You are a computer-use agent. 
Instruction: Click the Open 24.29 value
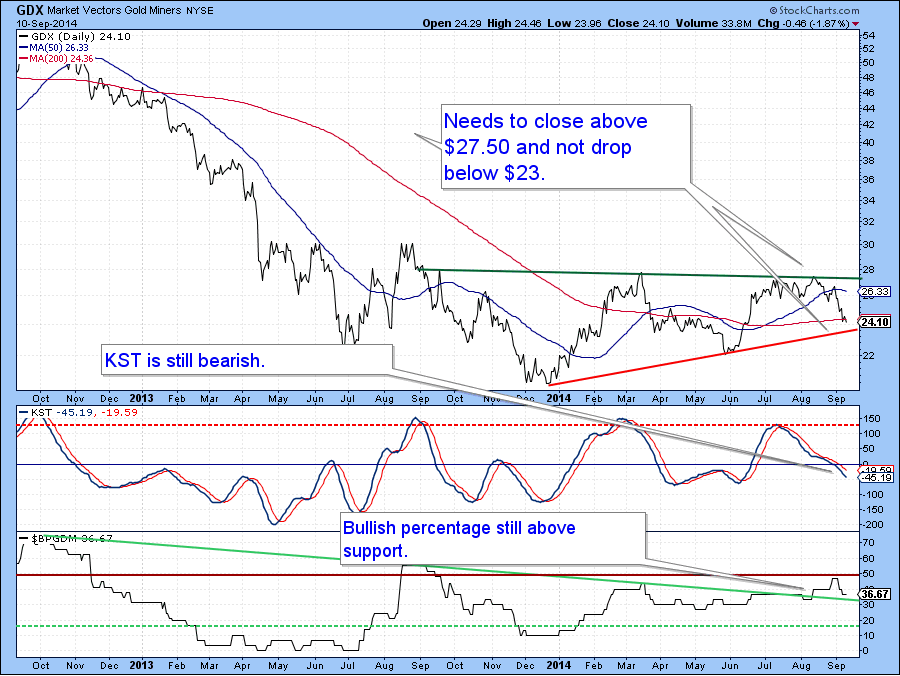point(452,24)
